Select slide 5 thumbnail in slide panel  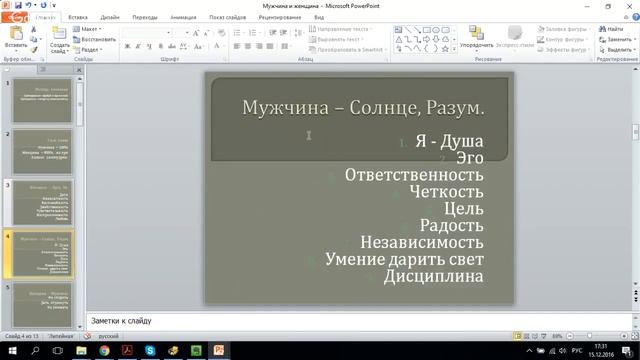[x=42, y=305]
